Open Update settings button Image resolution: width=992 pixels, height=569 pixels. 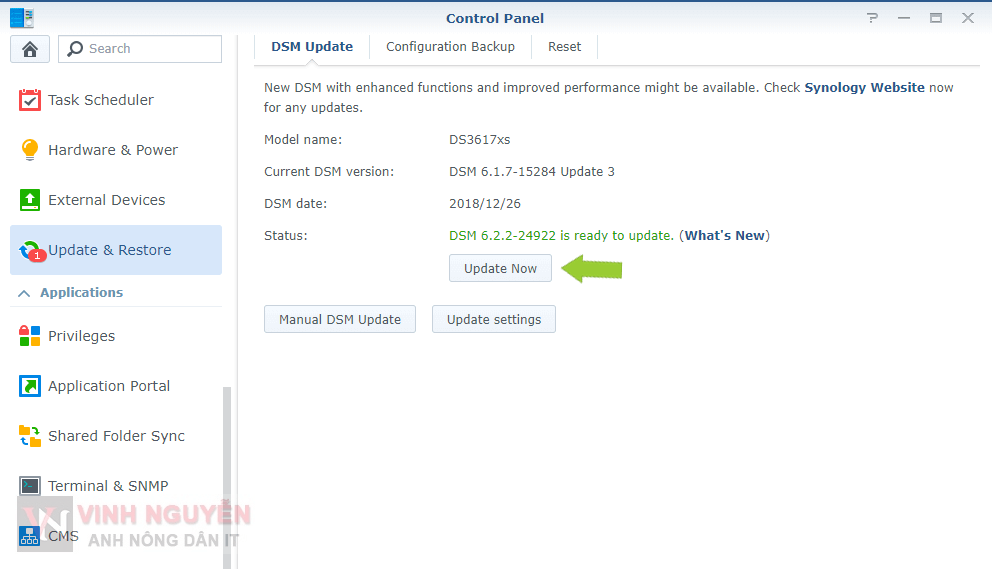[494, 320]
